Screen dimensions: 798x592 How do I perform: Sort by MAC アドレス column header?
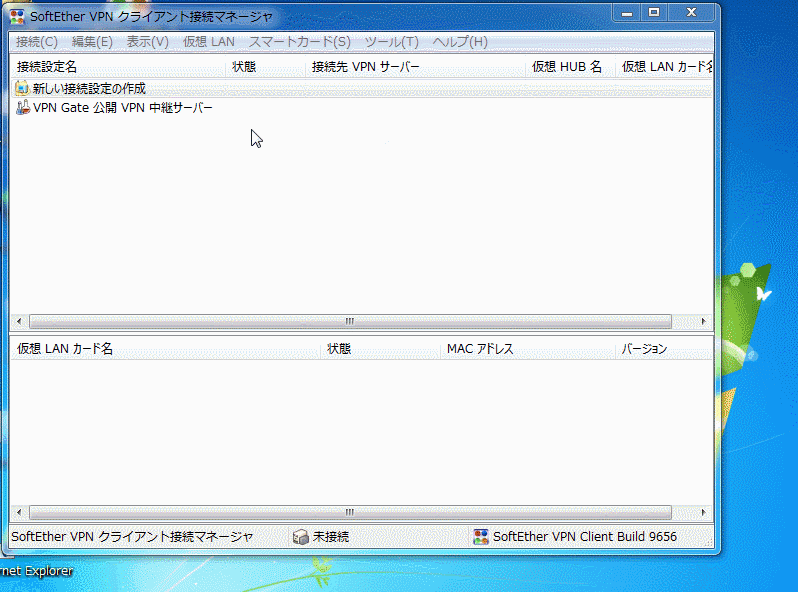(528, 349)
